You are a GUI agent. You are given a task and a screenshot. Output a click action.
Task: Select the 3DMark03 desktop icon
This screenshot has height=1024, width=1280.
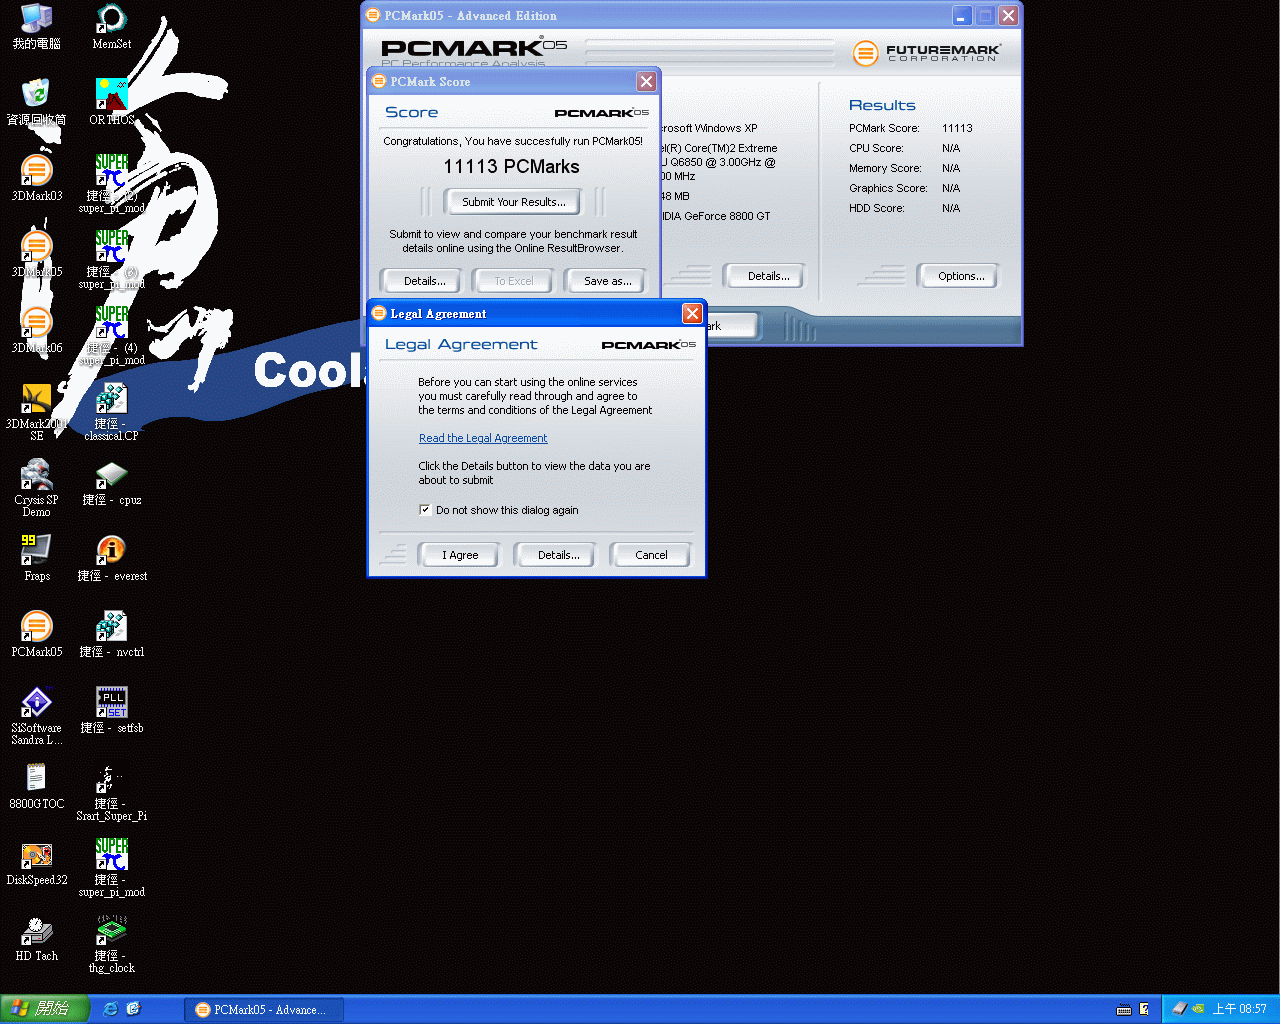pos(37,178)
